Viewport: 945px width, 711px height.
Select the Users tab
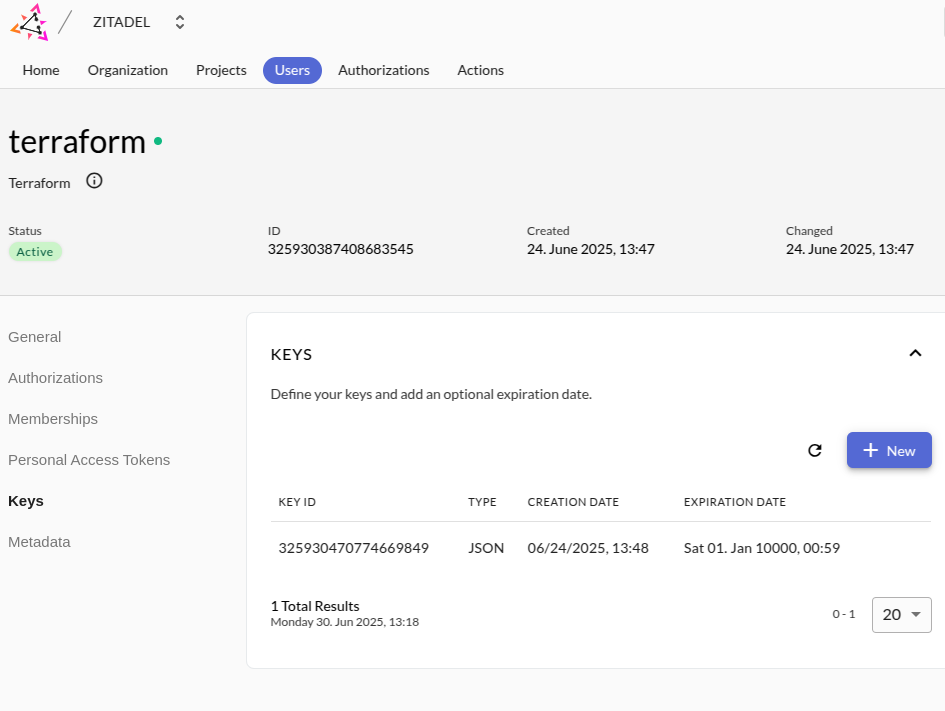(292, 70)
